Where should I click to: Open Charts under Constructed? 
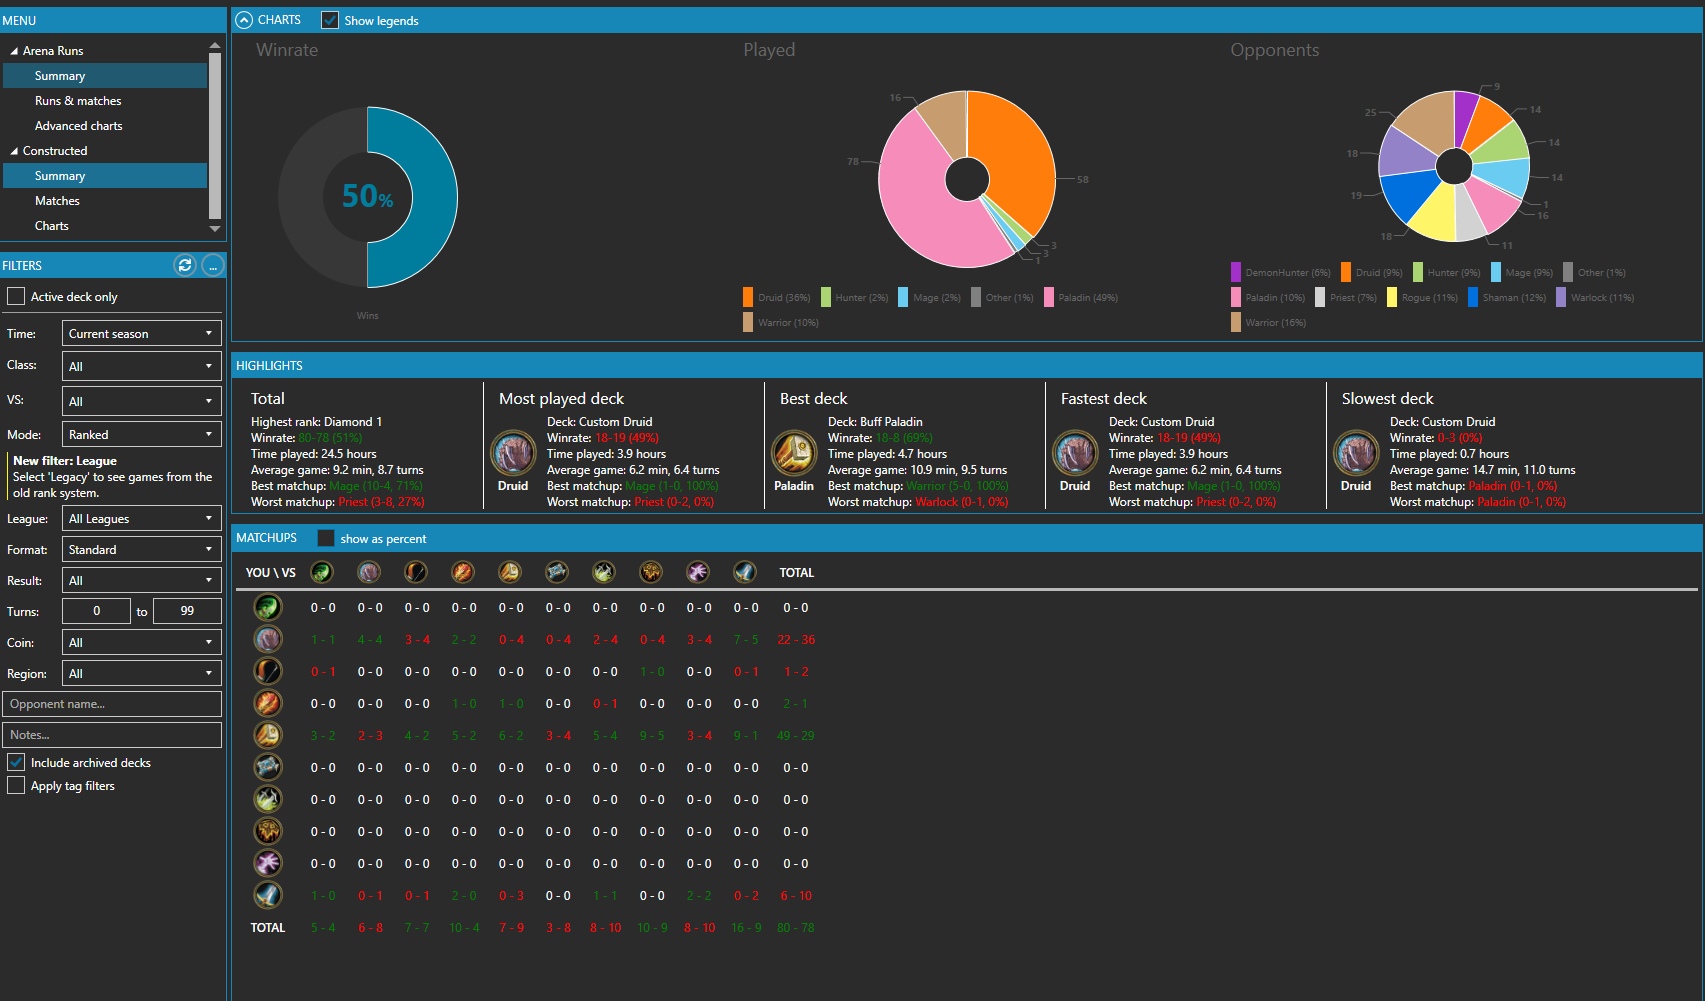point(52,226)
